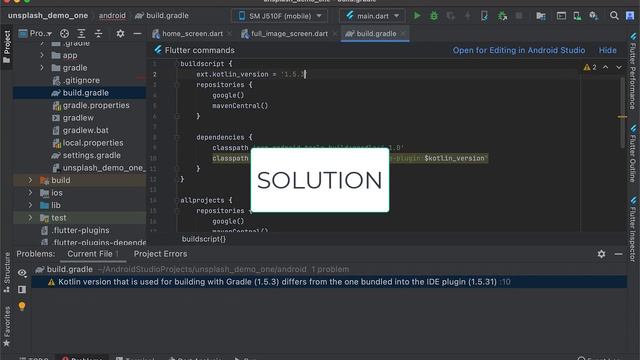The image size is (640, 360).
Task: Click the yellow lightbulb quick-fix icon
Action: (x=22, y=306)
